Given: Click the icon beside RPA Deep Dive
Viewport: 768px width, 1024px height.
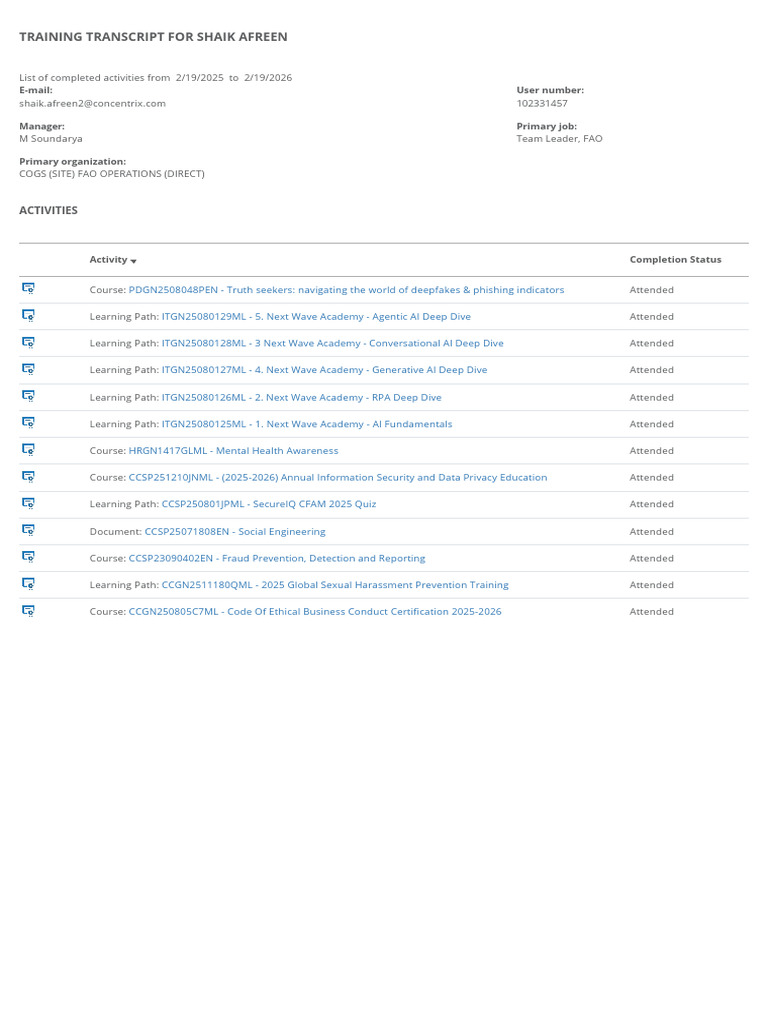Looking at the screenshot, I should click(28, 396).
